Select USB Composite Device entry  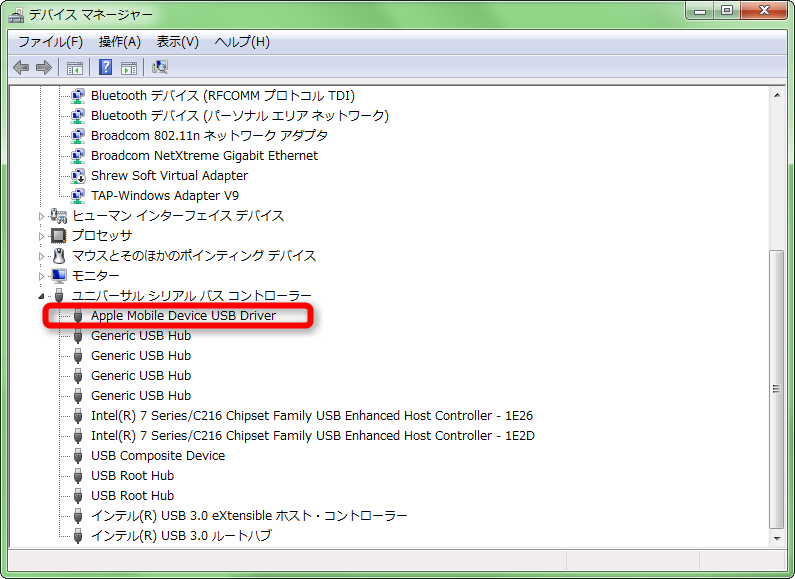[x=158, y=456]
